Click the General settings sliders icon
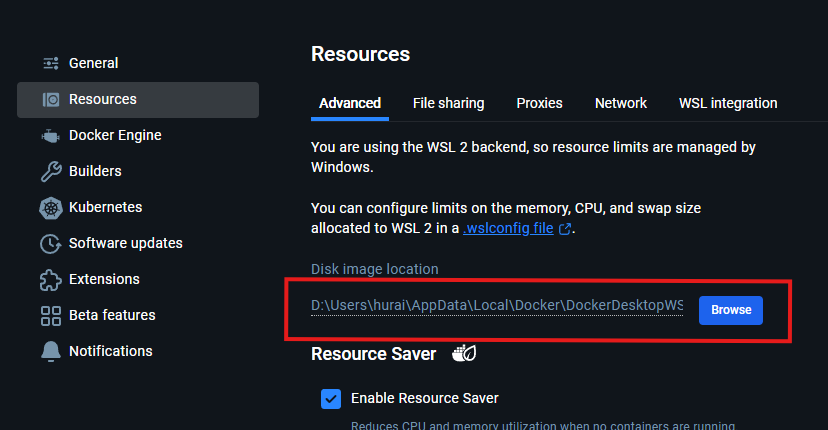828x430 pixels. [51, 63]
